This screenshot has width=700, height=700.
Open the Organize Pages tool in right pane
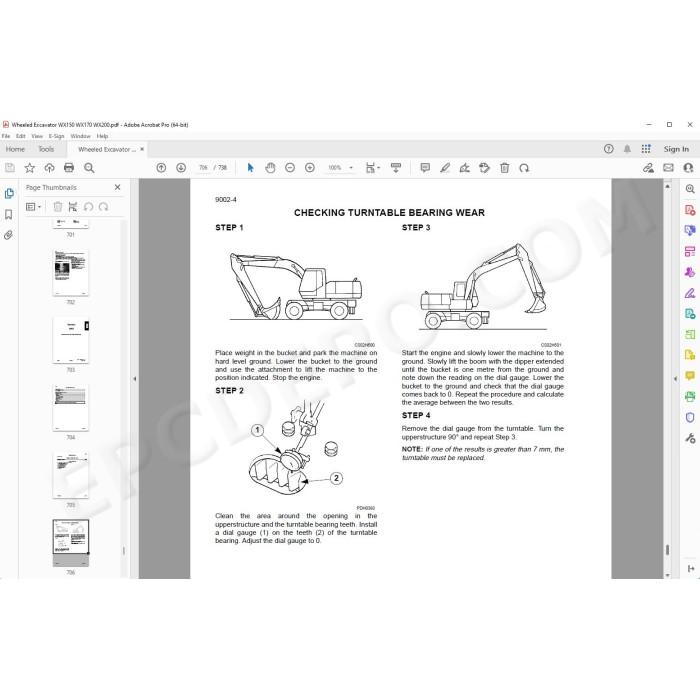point(690,334)
